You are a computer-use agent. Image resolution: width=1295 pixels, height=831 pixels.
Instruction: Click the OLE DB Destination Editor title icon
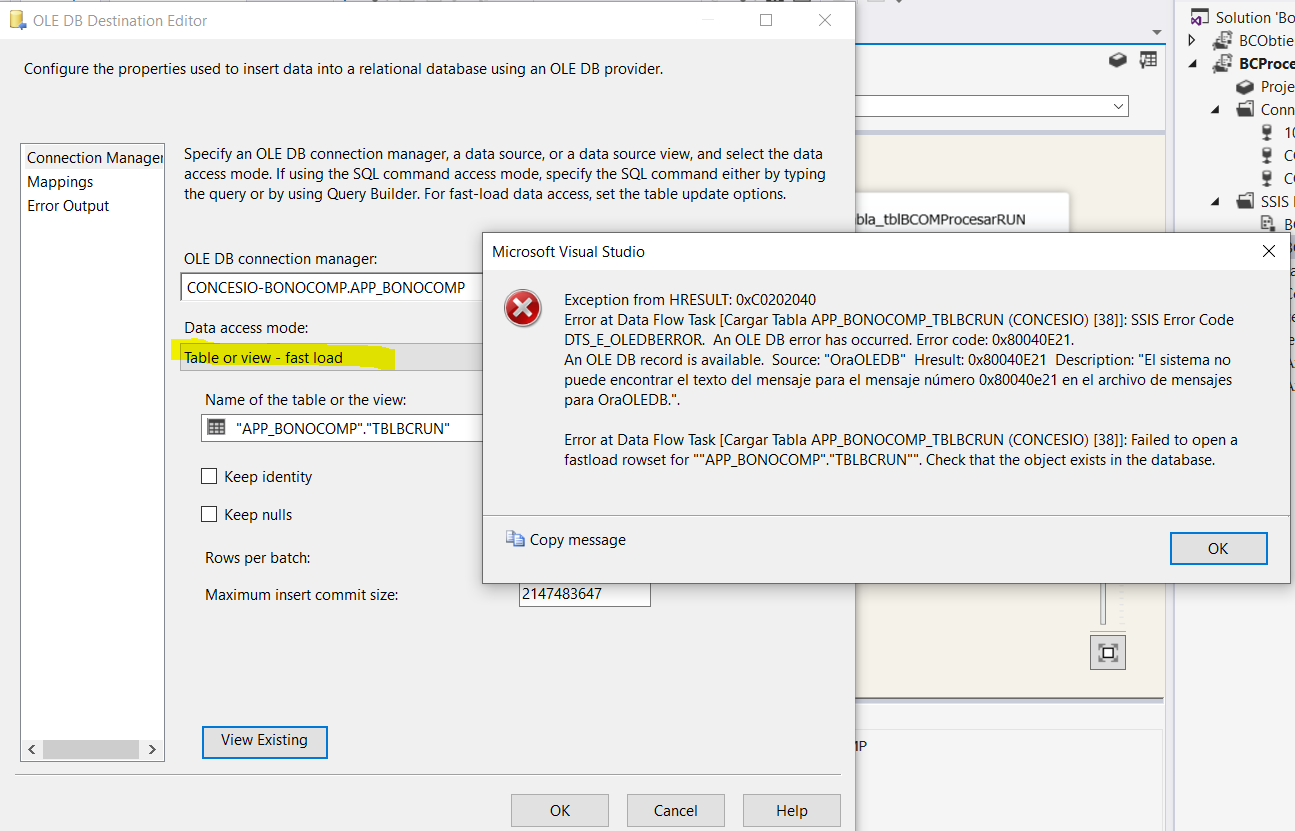(x=17, y=20)
